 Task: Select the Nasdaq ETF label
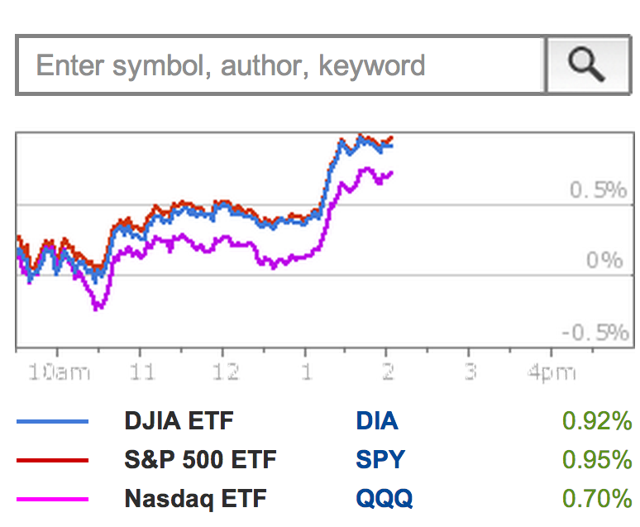(x=196, y=498)
